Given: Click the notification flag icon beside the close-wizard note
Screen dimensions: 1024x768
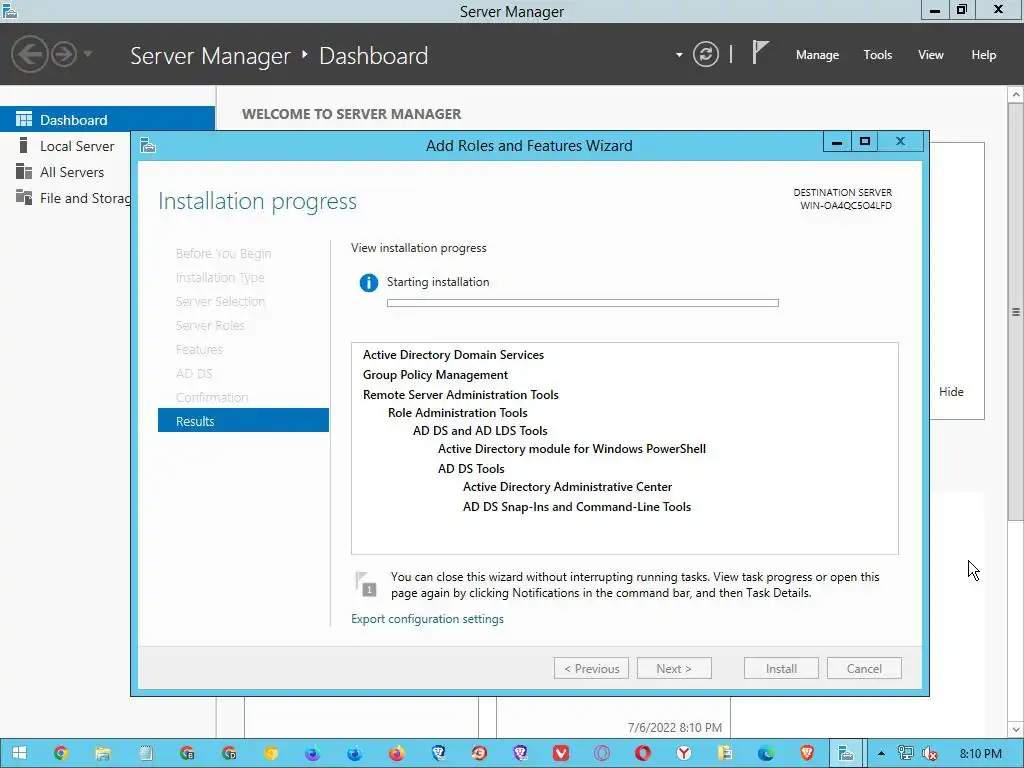Looking at the screenshot, I should click(x=366, y=584).
